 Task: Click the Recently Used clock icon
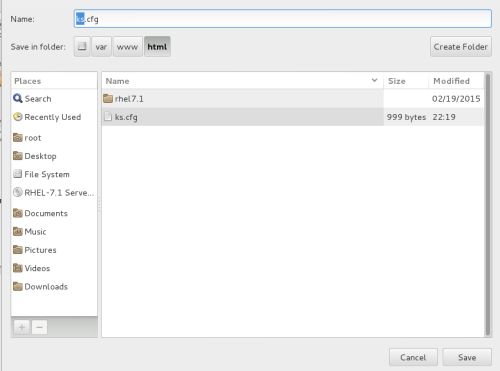coord(18,117)
